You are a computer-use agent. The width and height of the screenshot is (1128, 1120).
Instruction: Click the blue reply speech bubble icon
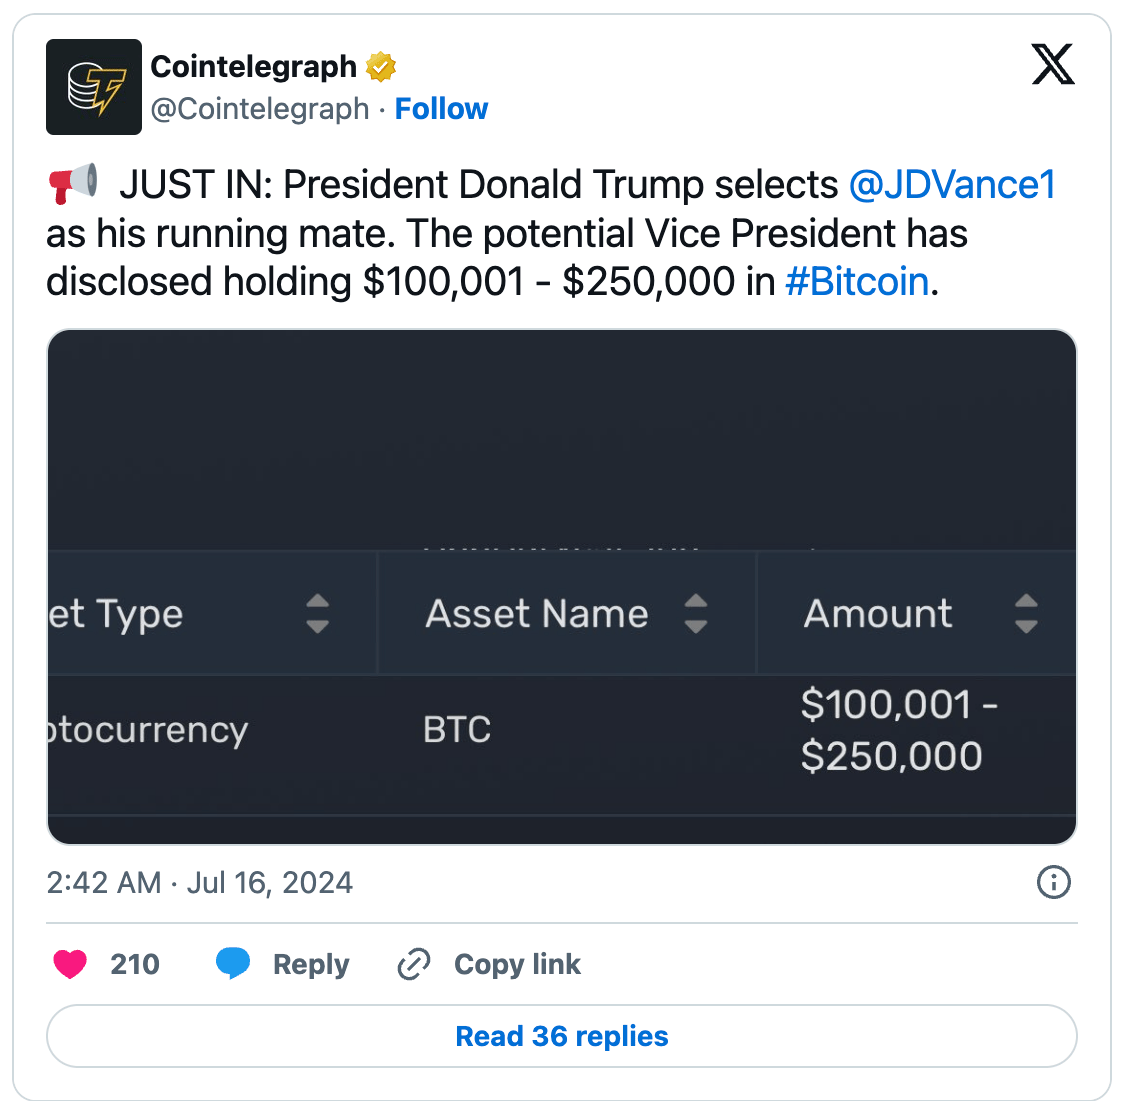coord(233,964)
